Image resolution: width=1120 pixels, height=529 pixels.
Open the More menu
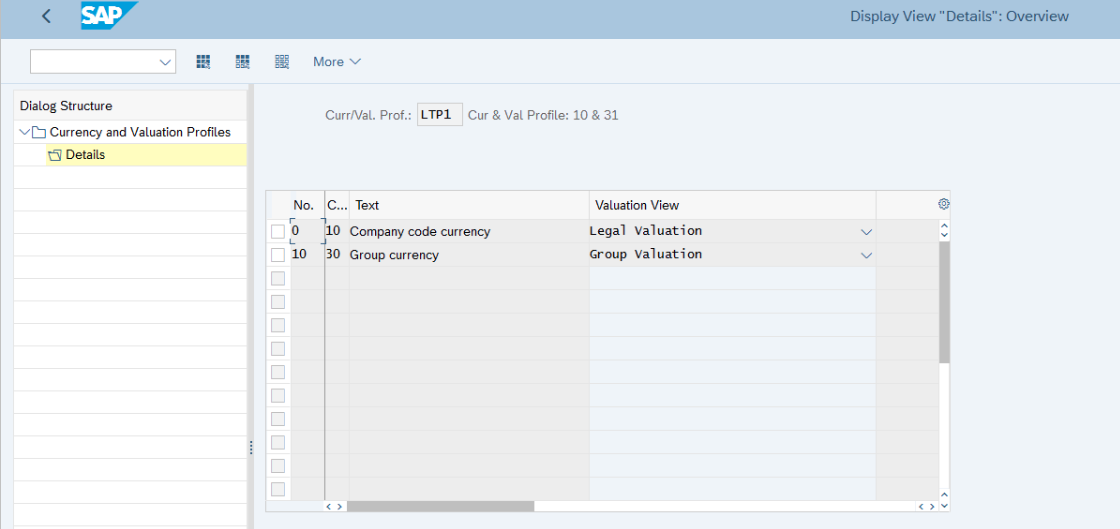(x=337, y=62)
